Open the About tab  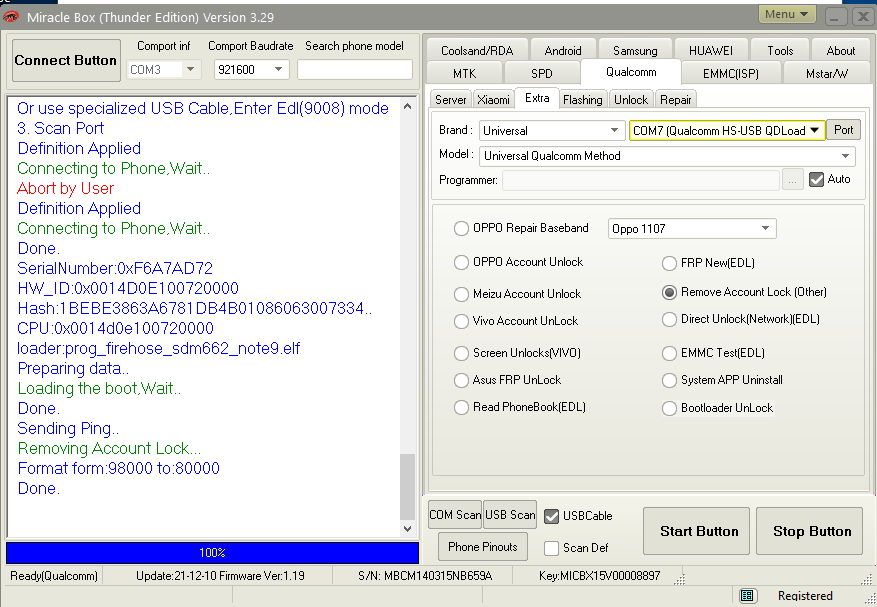pyautogui.click(x=841, y=51)
